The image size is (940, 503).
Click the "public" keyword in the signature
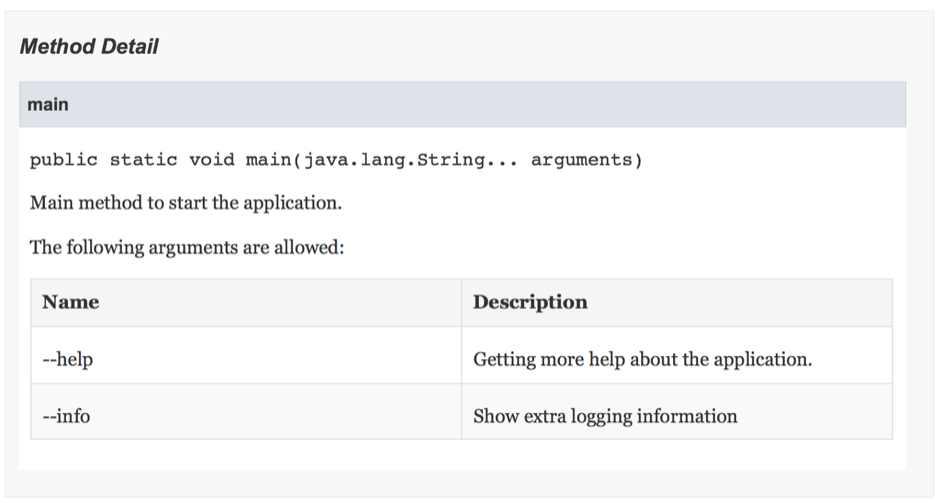(63, 160)
